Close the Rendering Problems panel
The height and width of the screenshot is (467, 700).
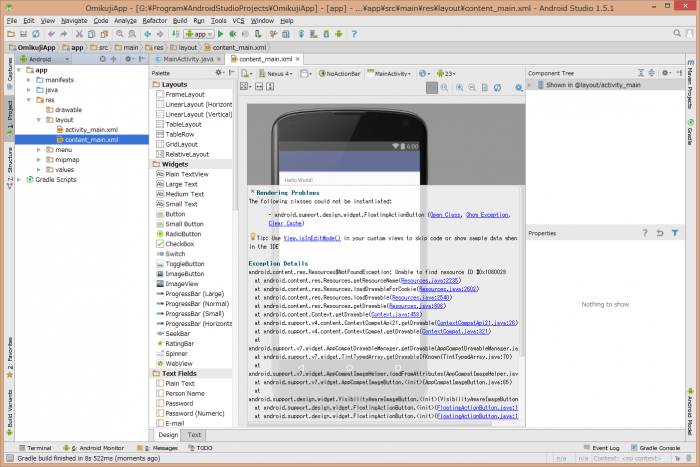point(252,192)
